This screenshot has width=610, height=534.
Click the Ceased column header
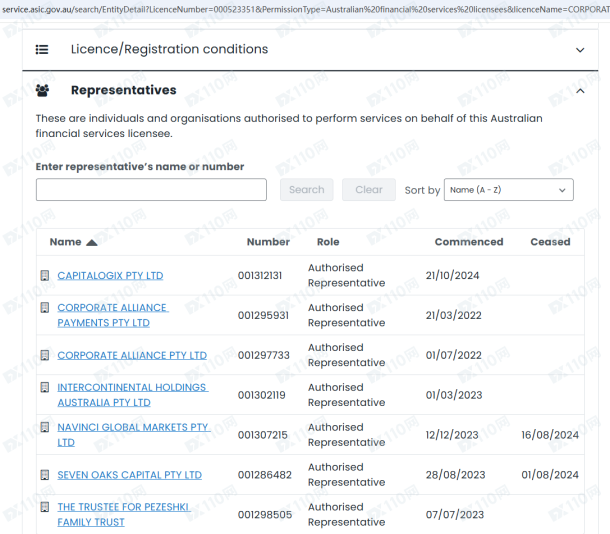[x=550, y=242]
